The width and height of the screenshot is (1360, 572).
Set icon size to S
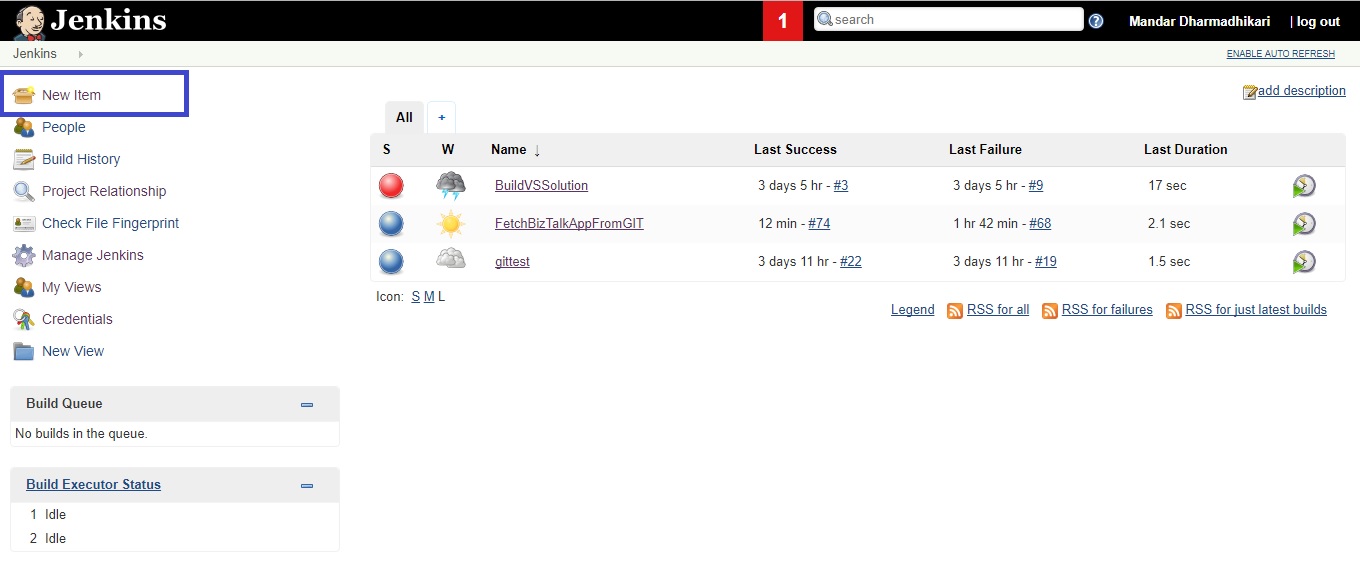click(x=416, y=297)
